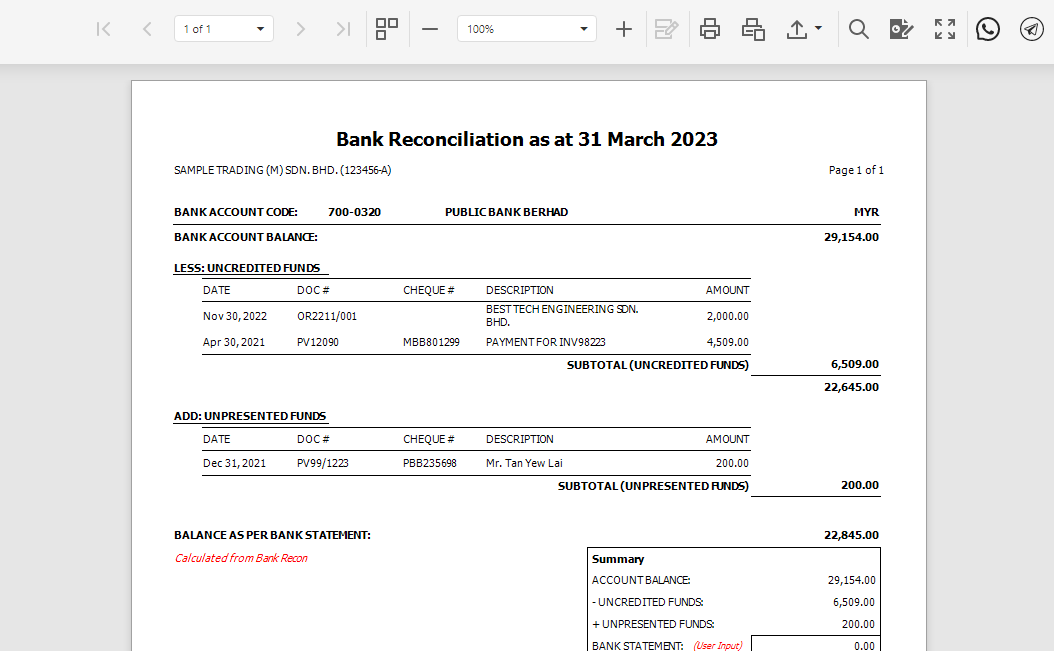Click description 'BEST TECH ENGINEERING SDN. BHD.'

point(562,315)
